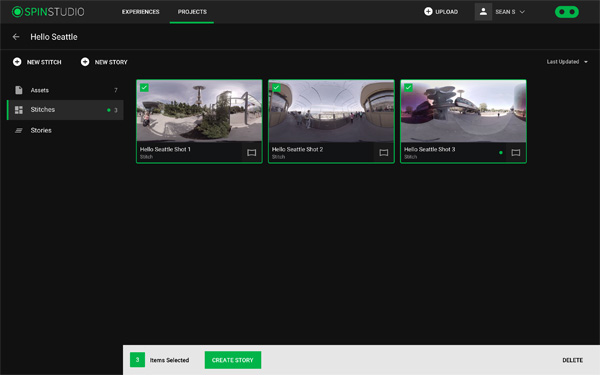Click the Upload plus icon
600x375 pixels.
[428, 12]
